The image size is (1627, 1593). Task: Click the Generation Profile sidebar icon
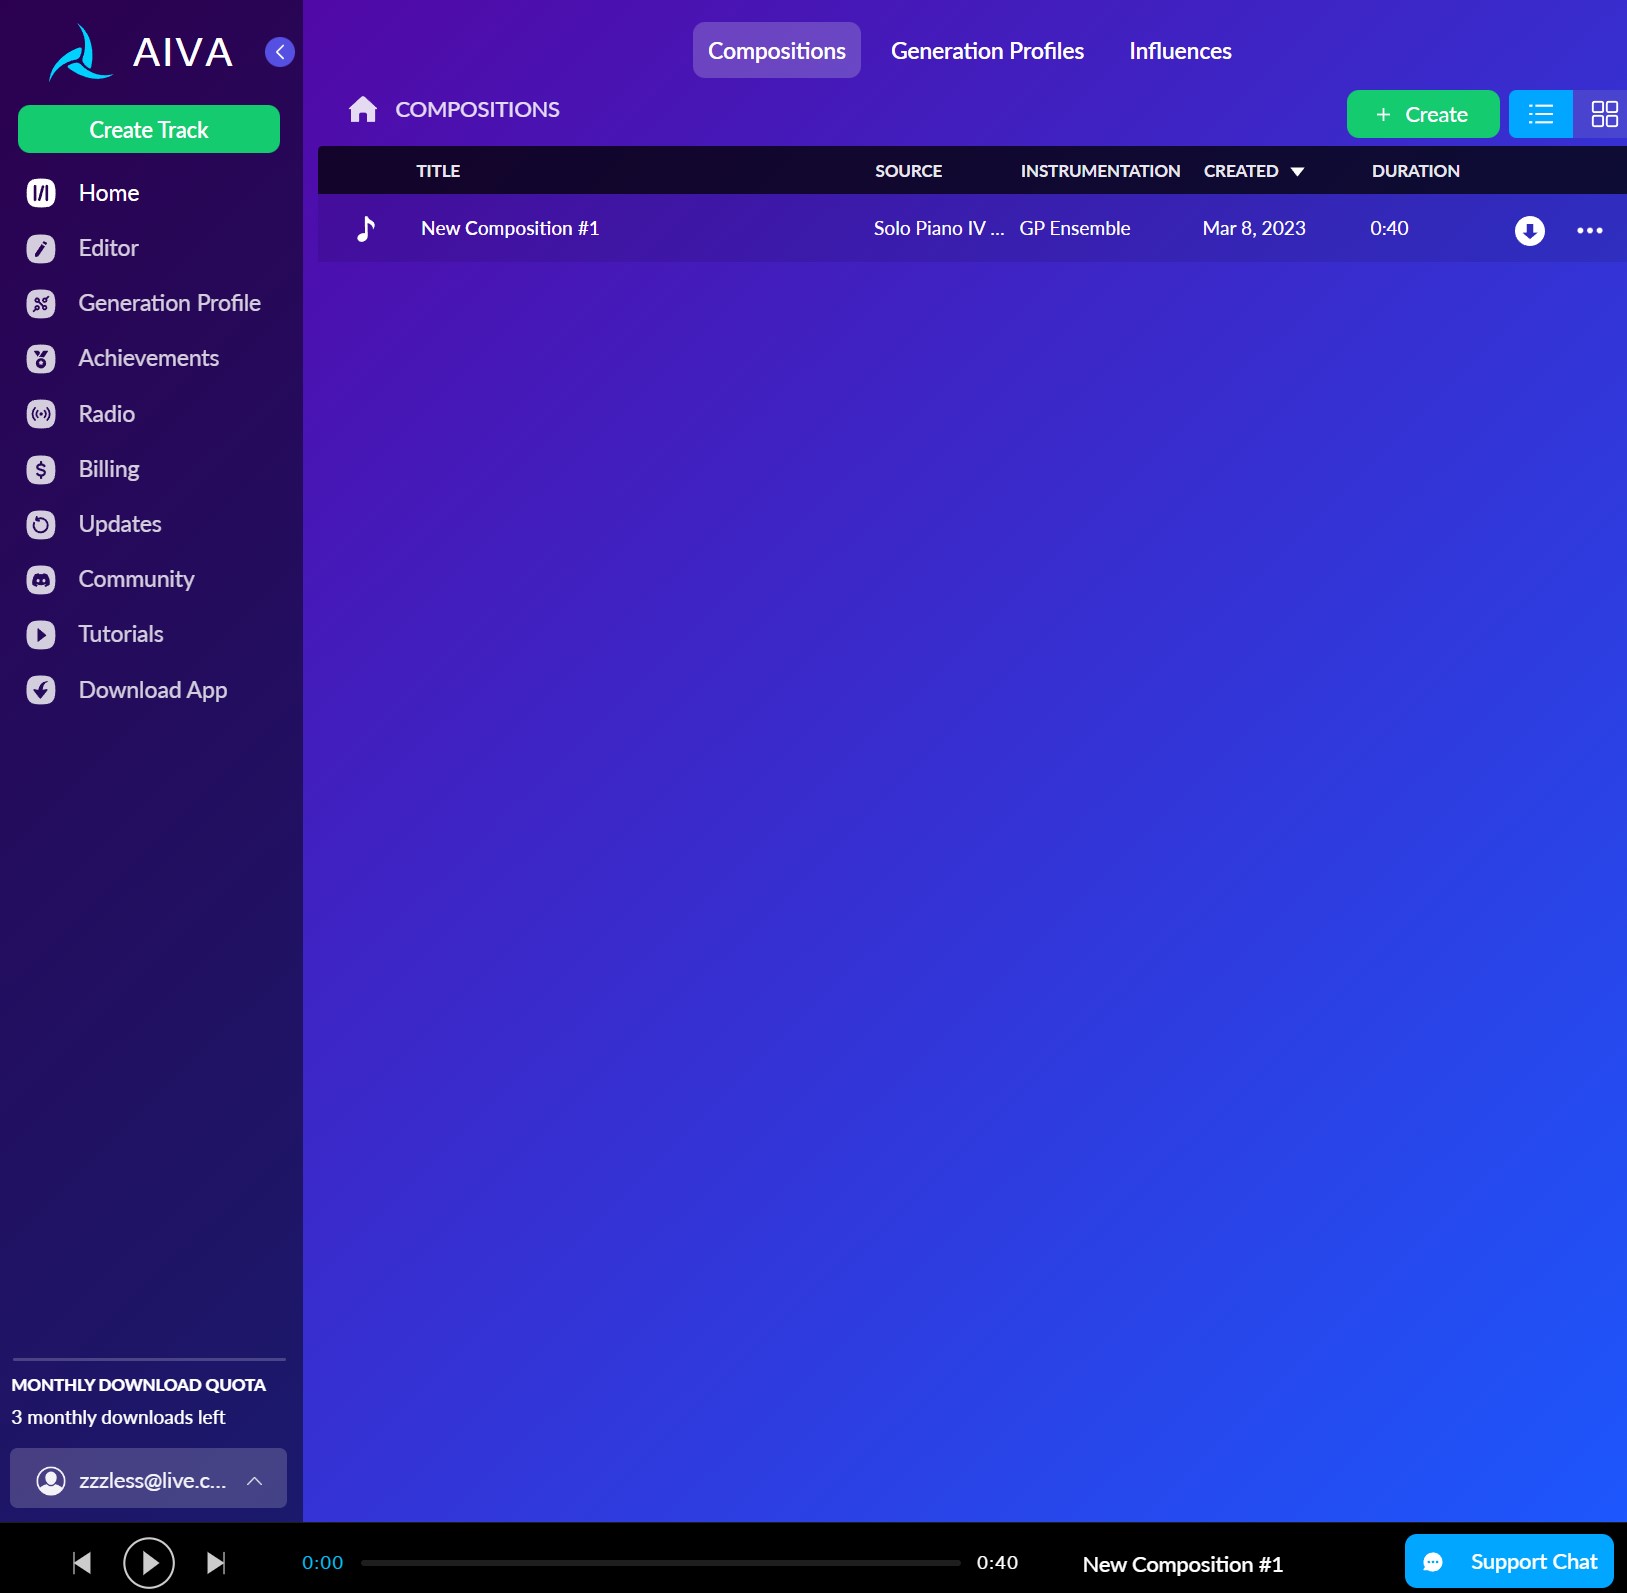coord(41,303)
